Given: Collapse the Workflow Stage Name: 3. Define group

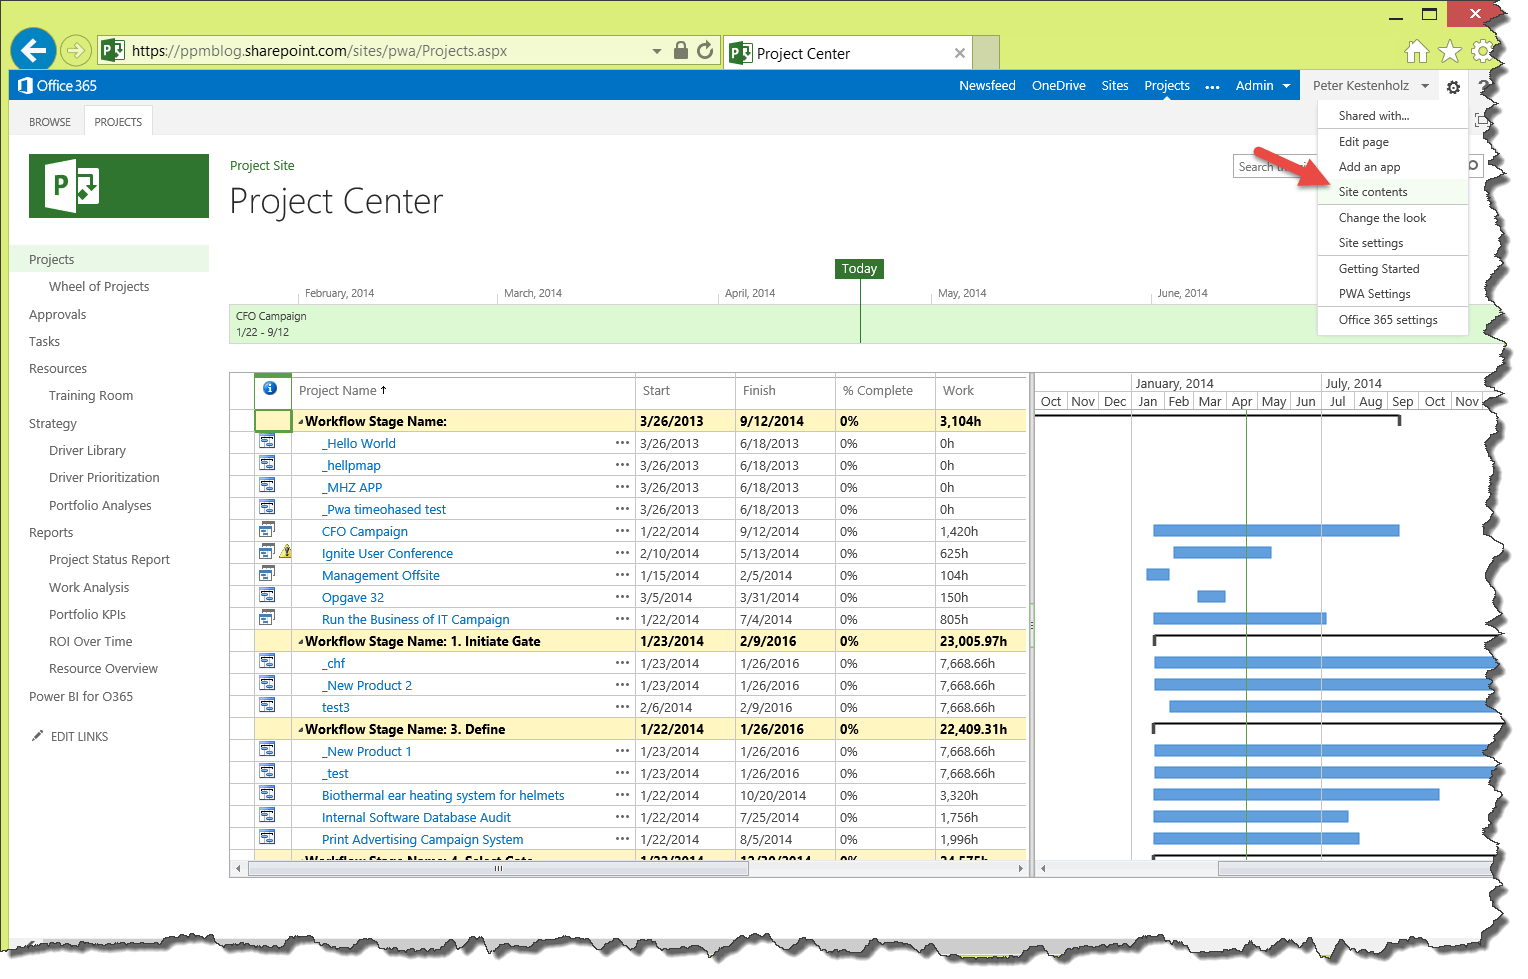Looking at the screenshot, I should tap(301, 728).
